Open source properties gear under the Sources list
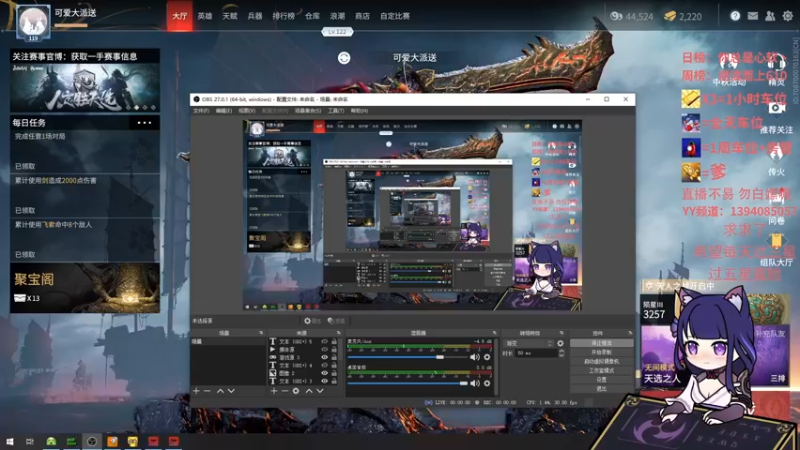800x450 pixels. click(296, 391)
